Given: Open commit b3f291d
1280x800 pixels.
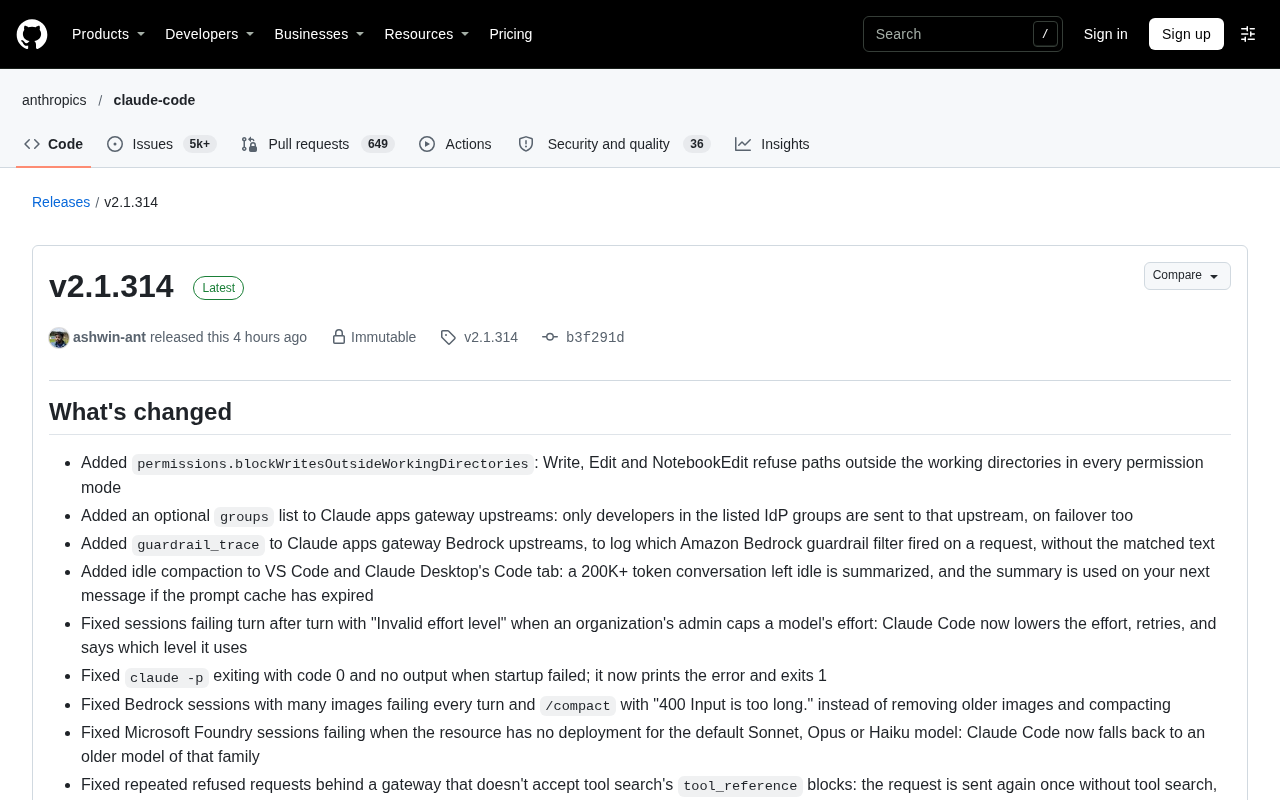Looking at the screenshot, I should pos(595,338).
